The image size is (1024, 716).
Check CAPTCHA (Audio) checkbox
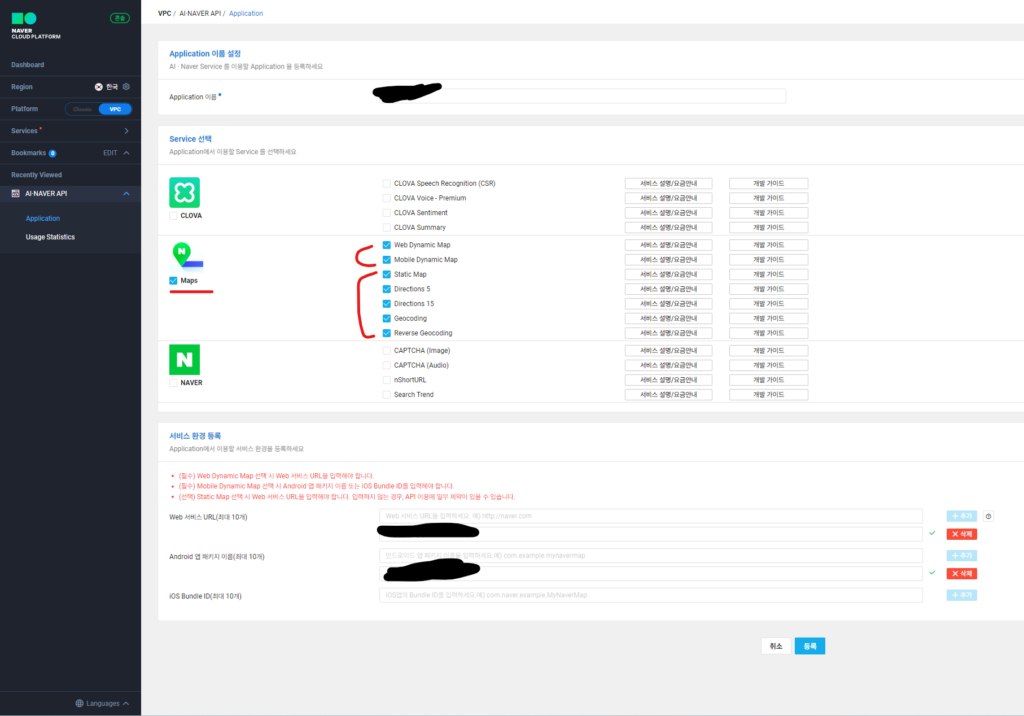(387, 365)
